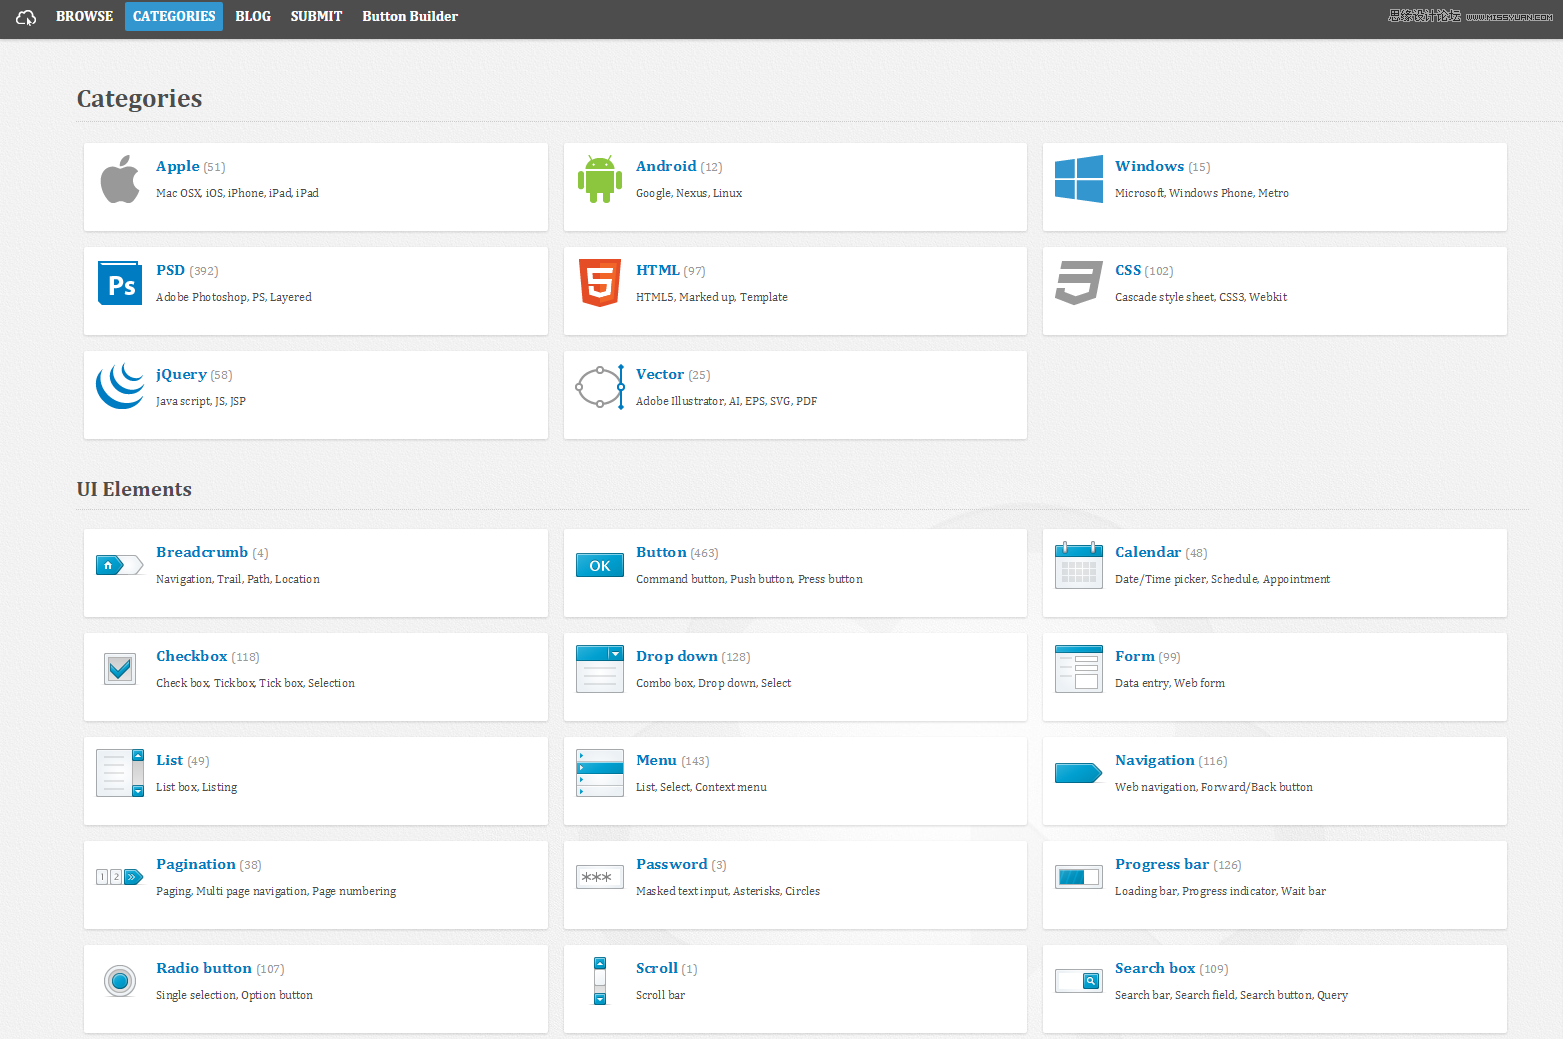Click the cloud logo icon
Viewport: 1563px width, 1039px height.
pyautogui.click(x=26, y=17)
